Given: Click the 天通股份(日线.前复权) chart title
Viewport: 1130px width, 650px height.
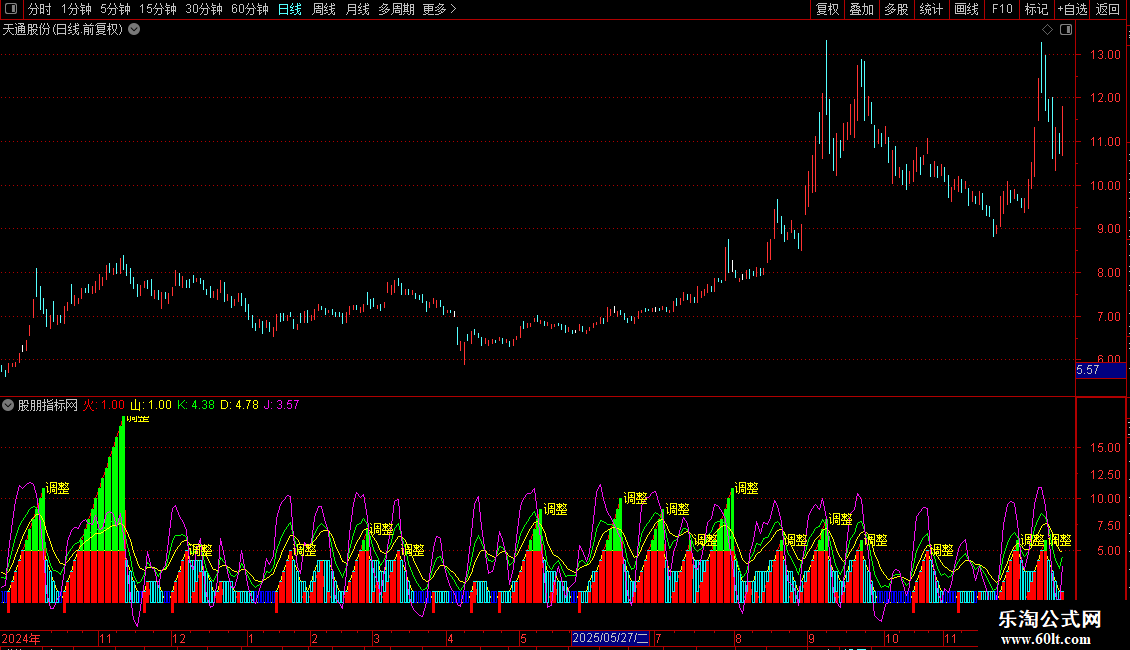Looking at the screenshot, I should pos(63,30).
